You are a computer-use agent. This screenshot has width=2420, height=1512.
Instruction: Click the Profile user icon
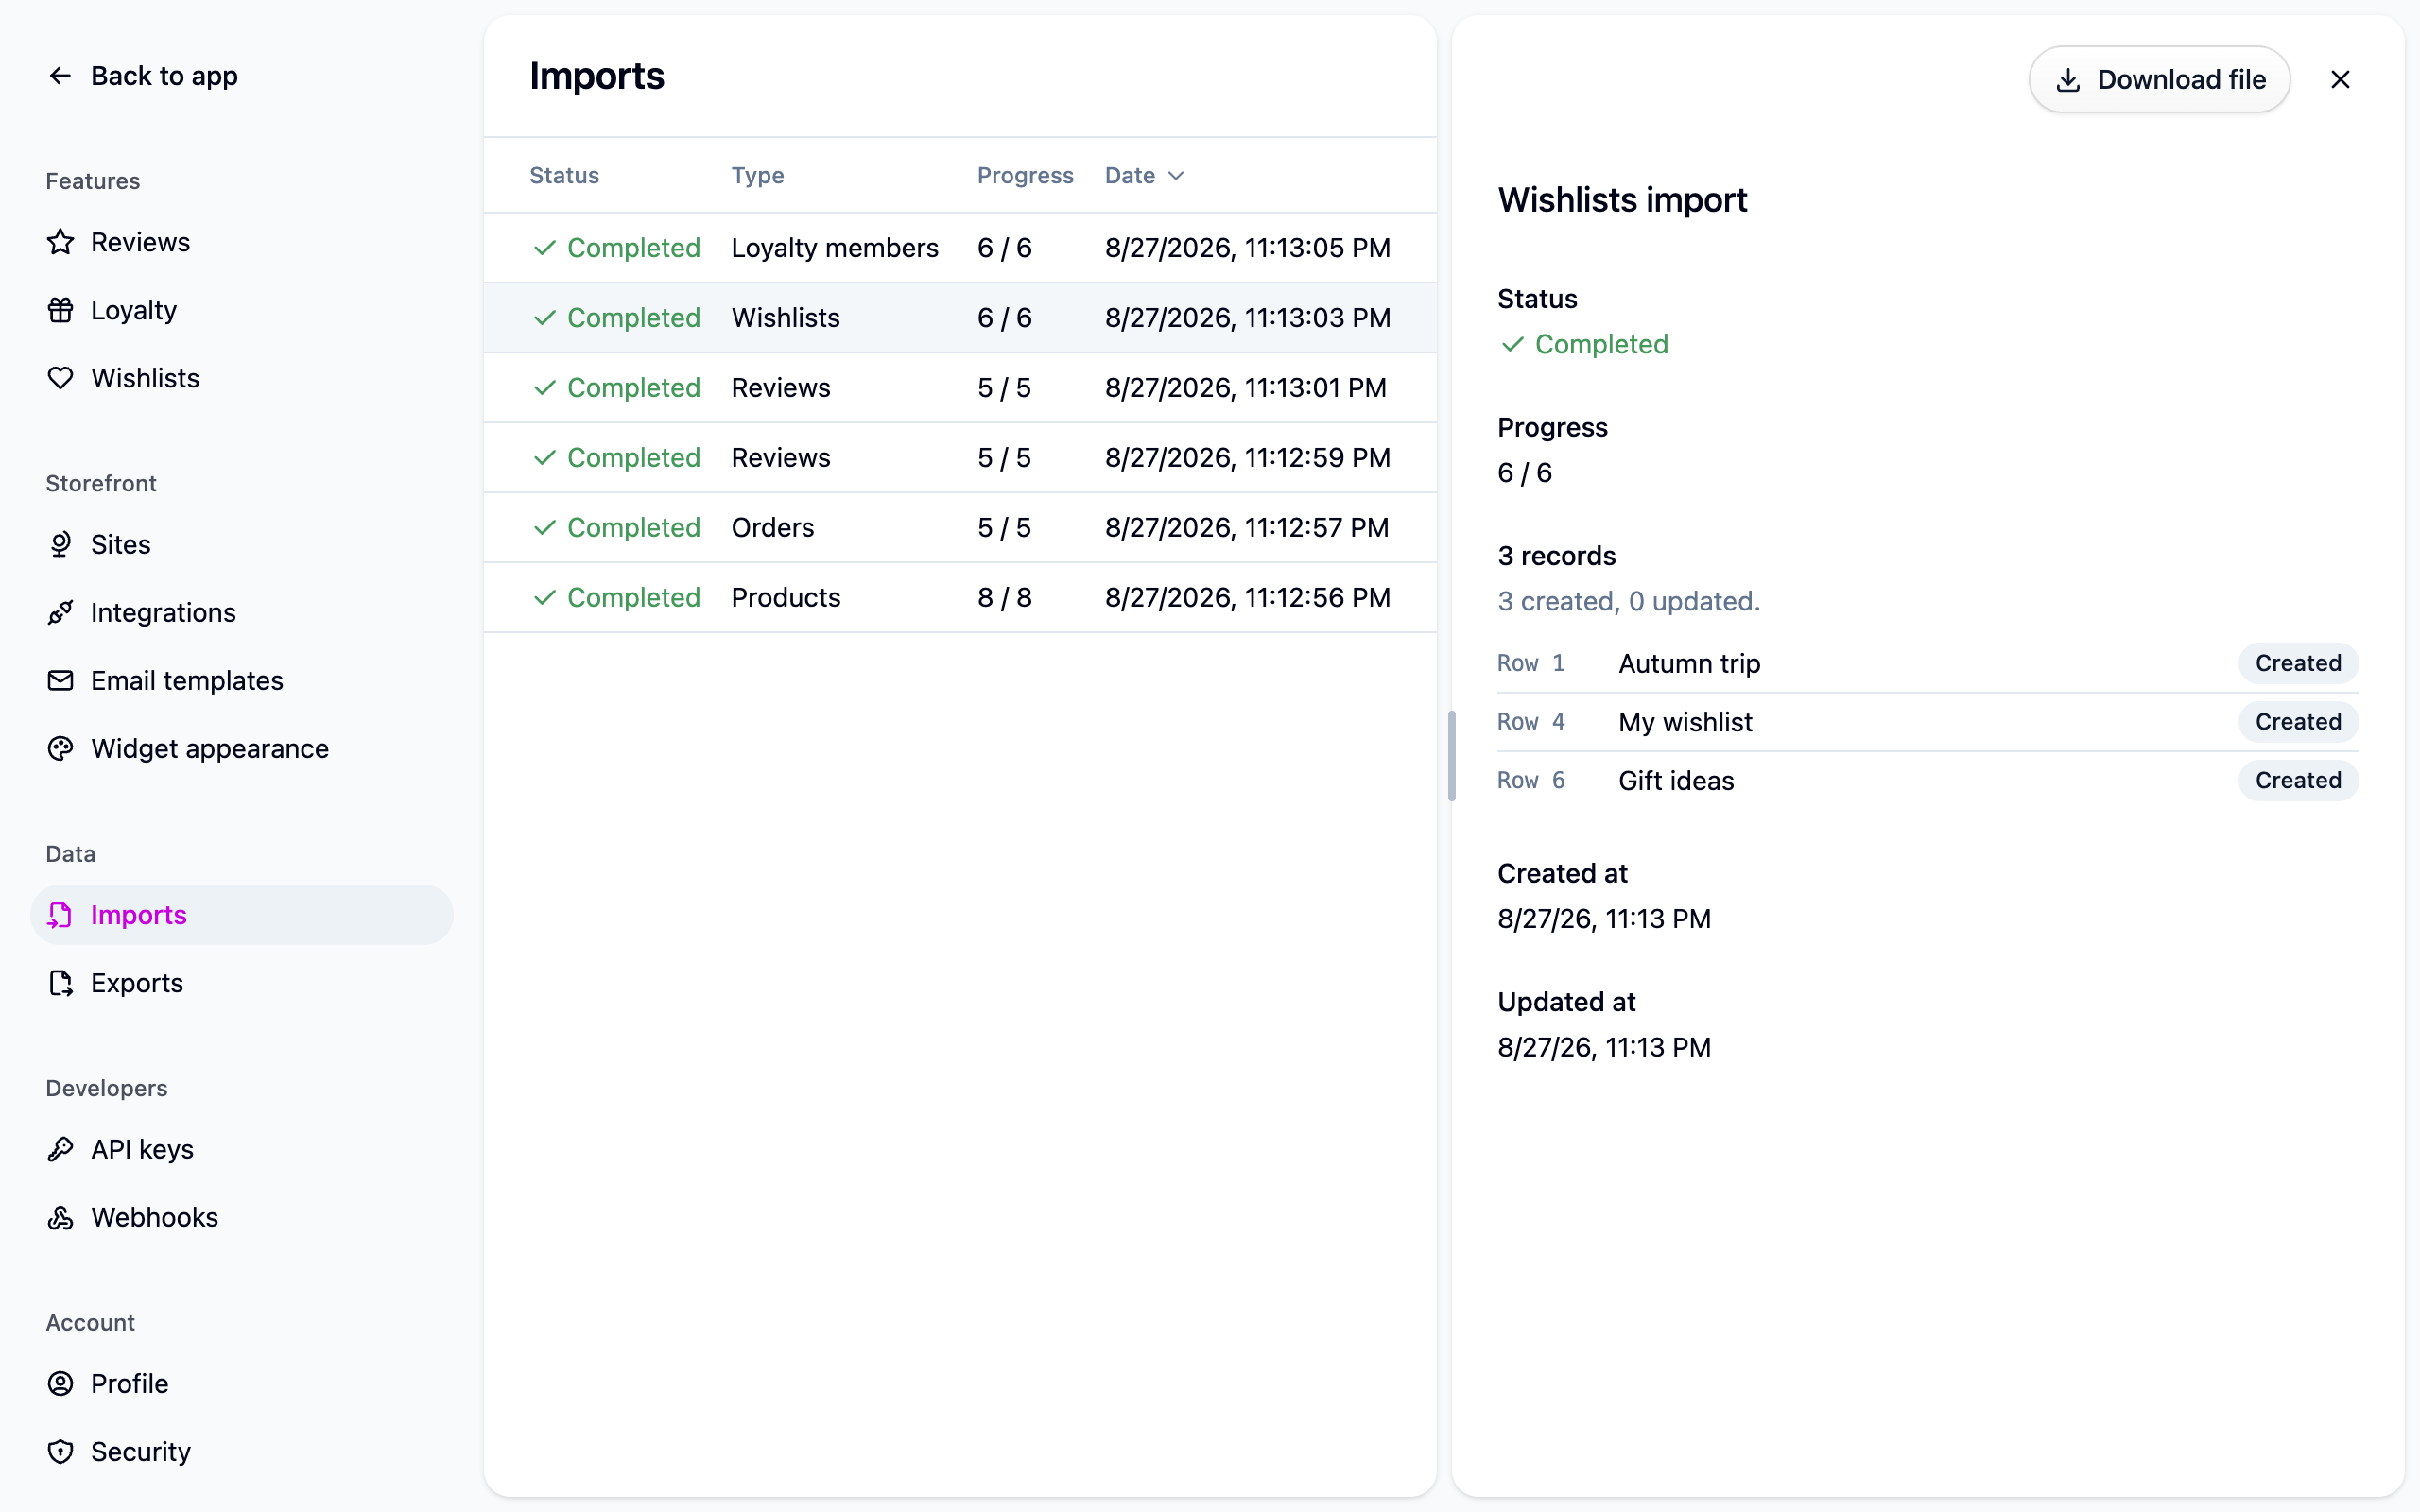[x=60, y=1383]
